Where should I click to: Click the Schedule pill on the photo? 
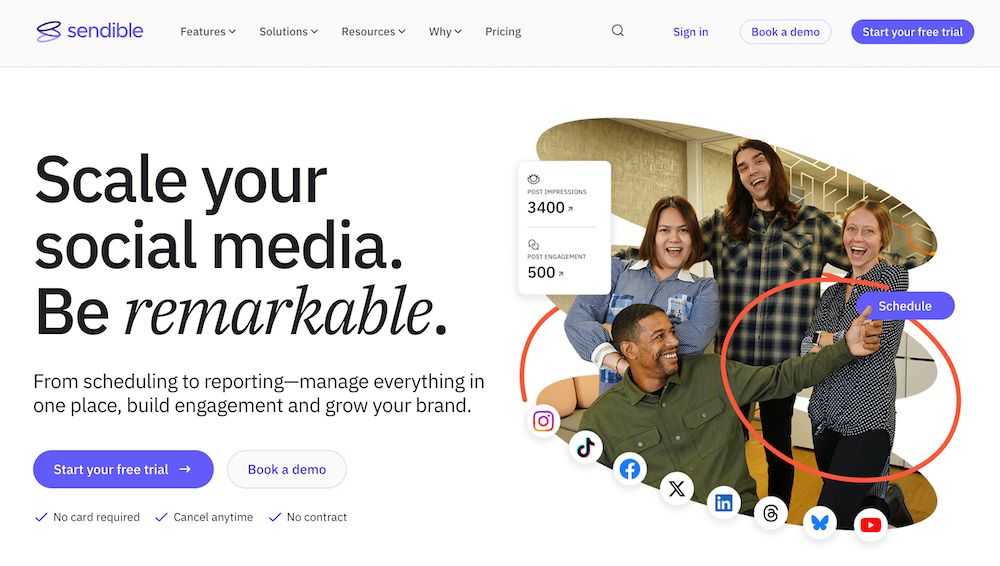(905, 306)
